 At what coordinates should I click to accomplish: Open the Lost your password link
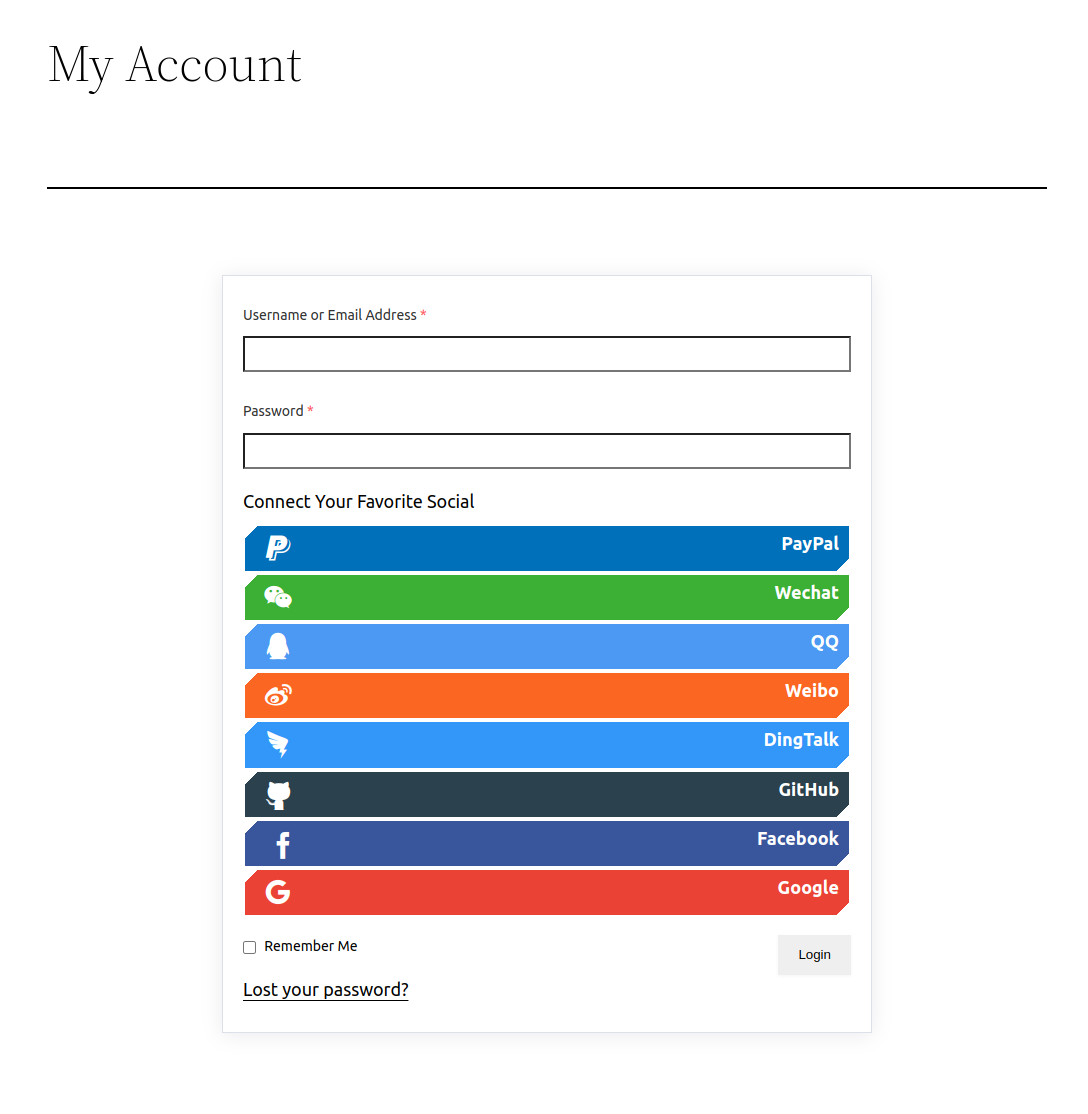[x=325, y=989]
